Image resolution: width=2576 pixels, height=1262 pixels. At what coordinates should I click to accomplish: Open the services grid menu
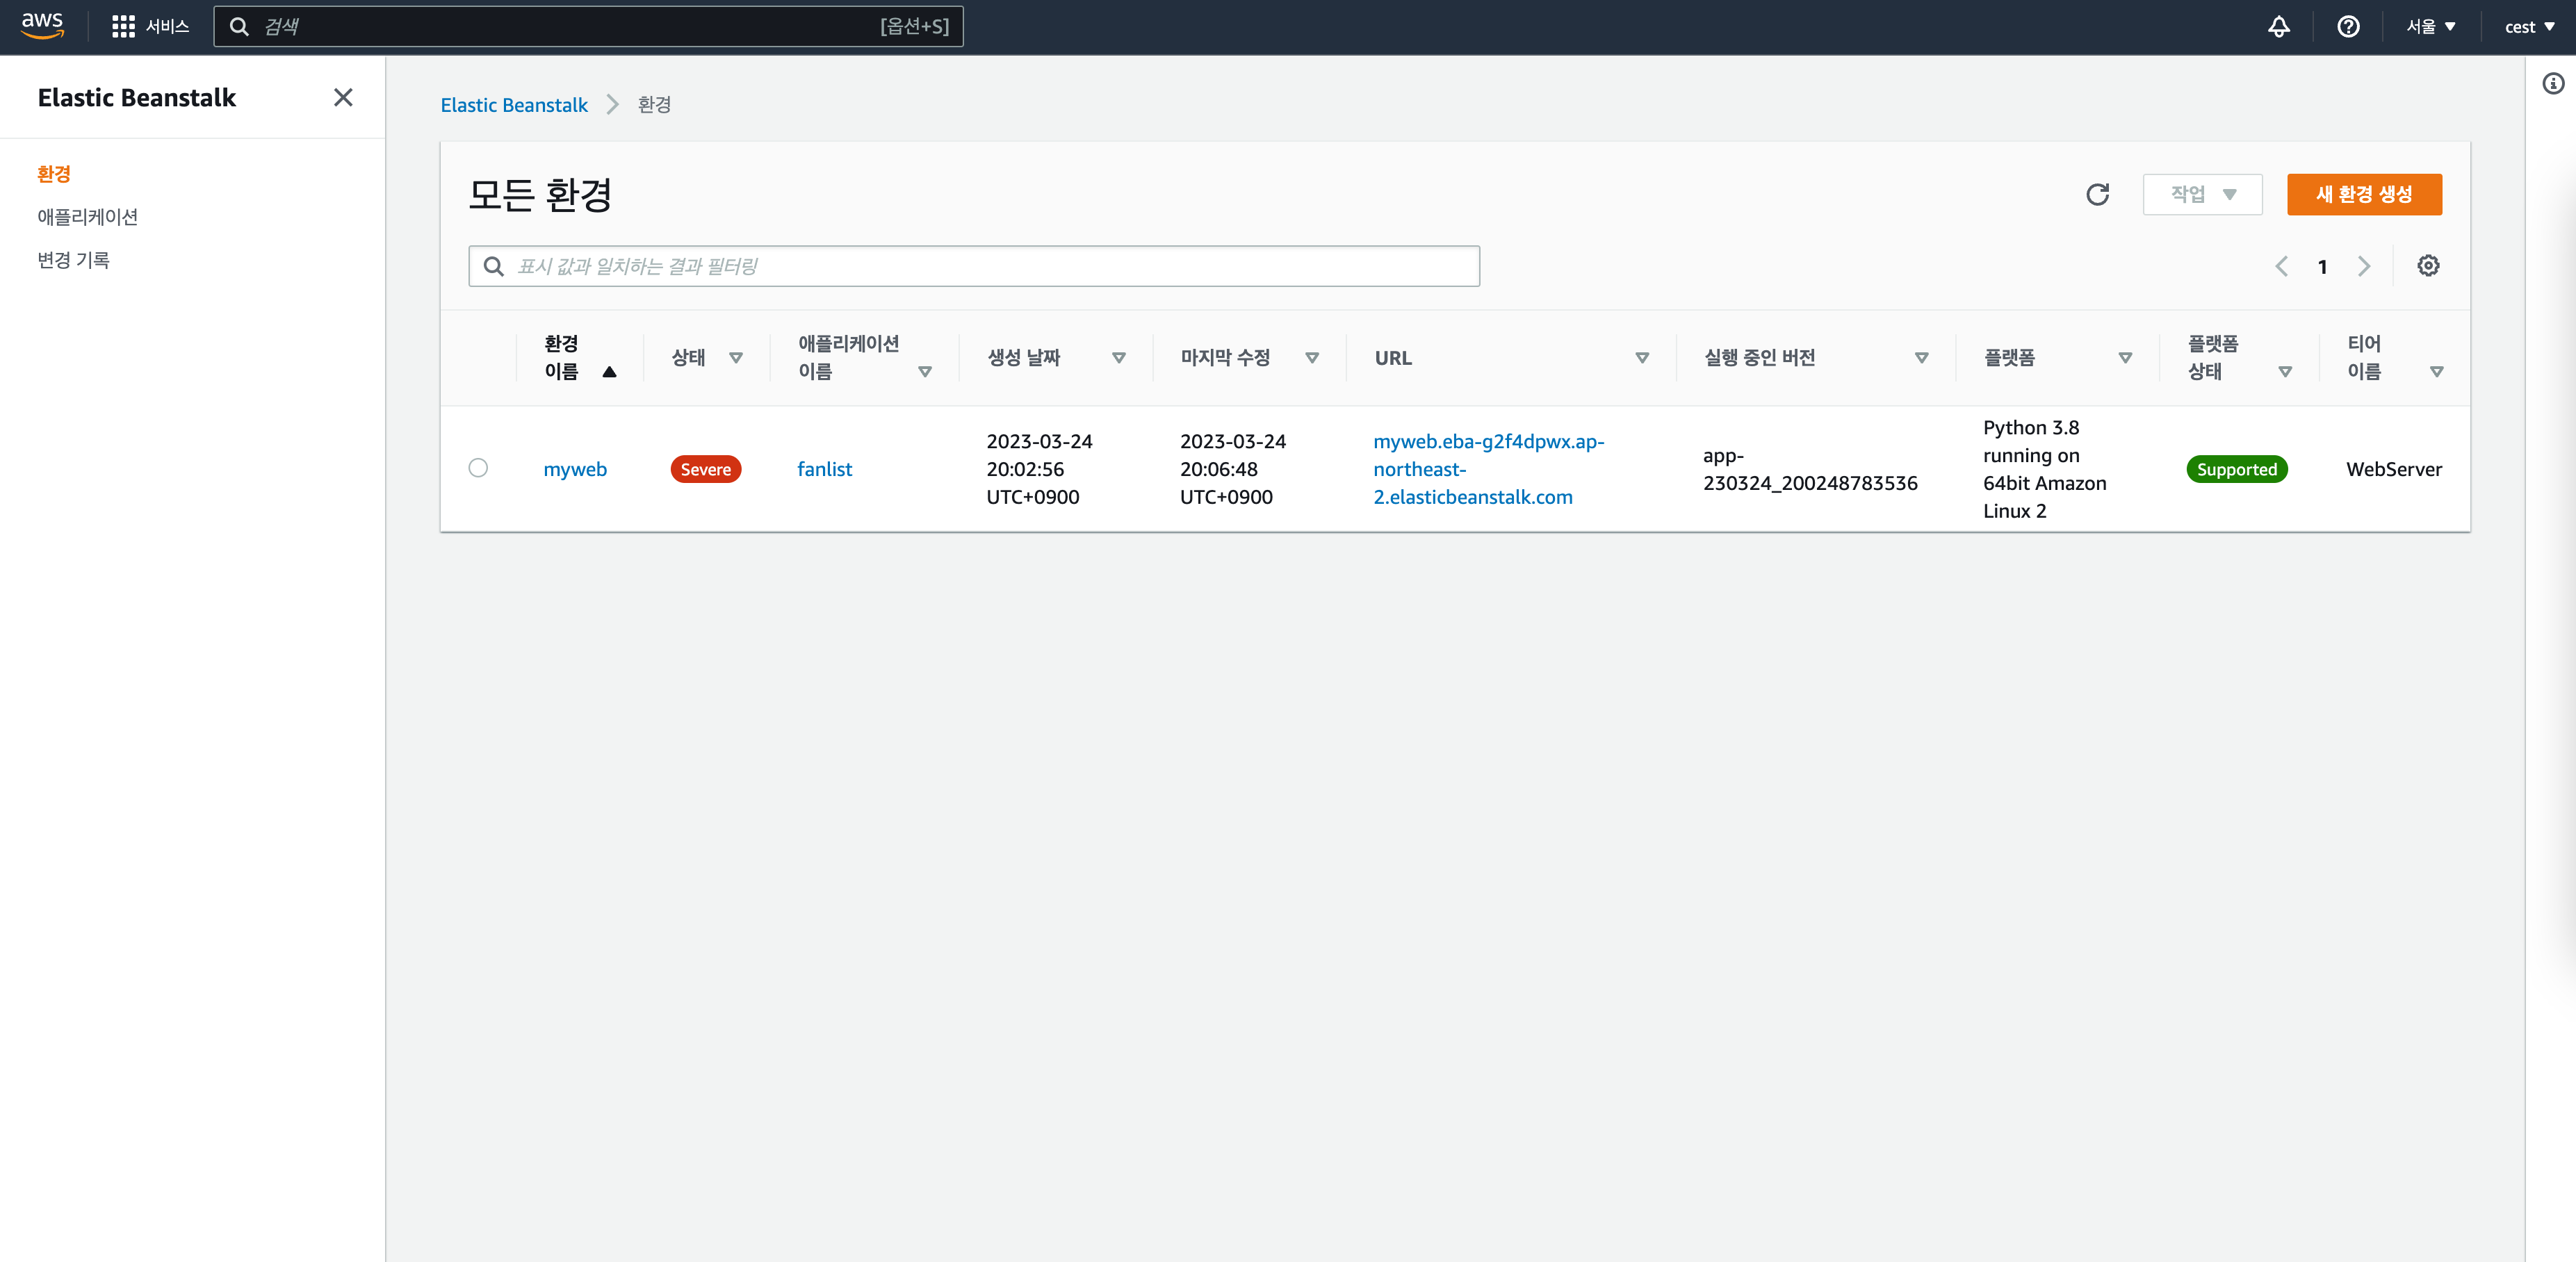pyautogui.click(x=123, y=27)
